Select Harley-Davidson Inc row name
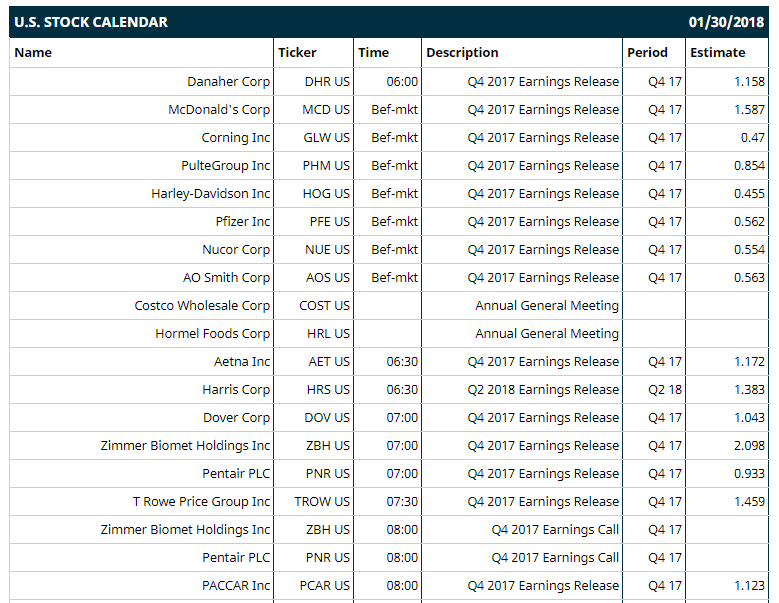Screen dimensions: 779x603 pyautogui.click(x=211, y=194)
